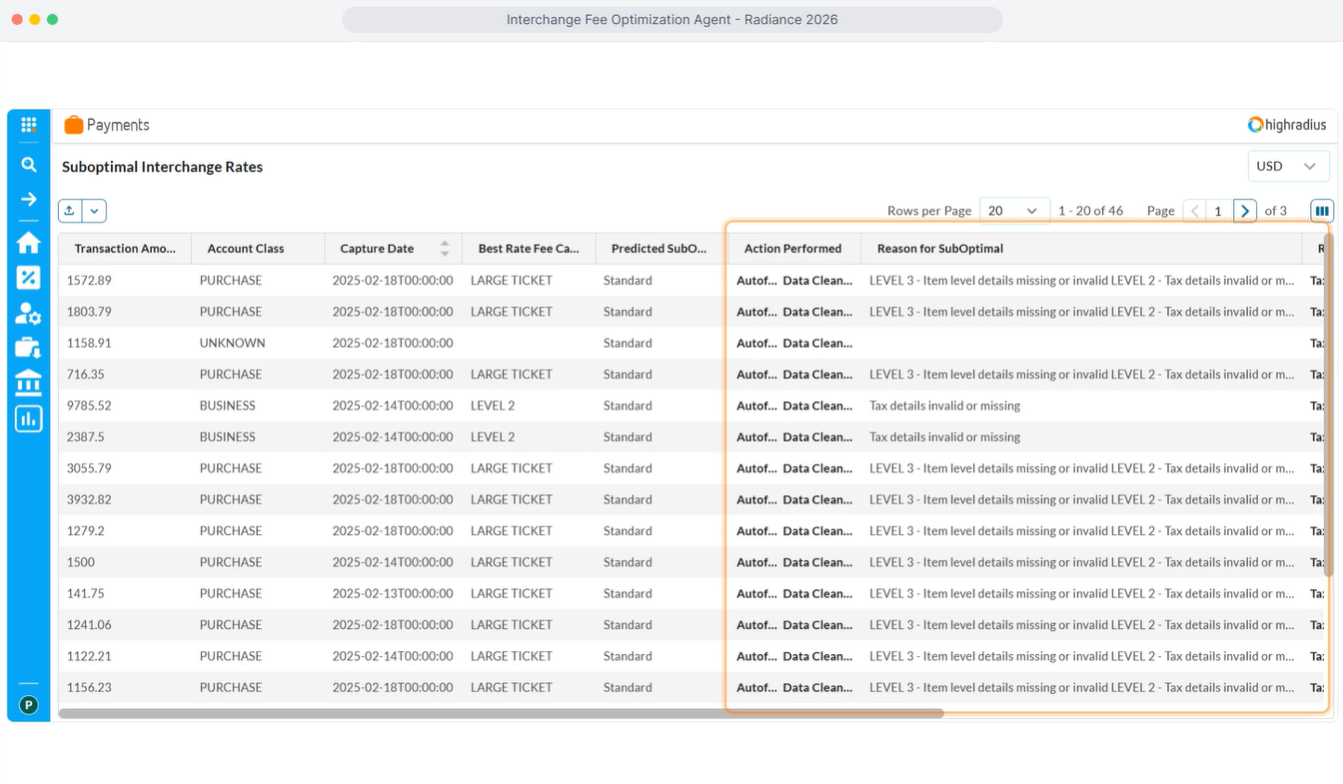Open the bank building sidebar icon

click(28, 383)
